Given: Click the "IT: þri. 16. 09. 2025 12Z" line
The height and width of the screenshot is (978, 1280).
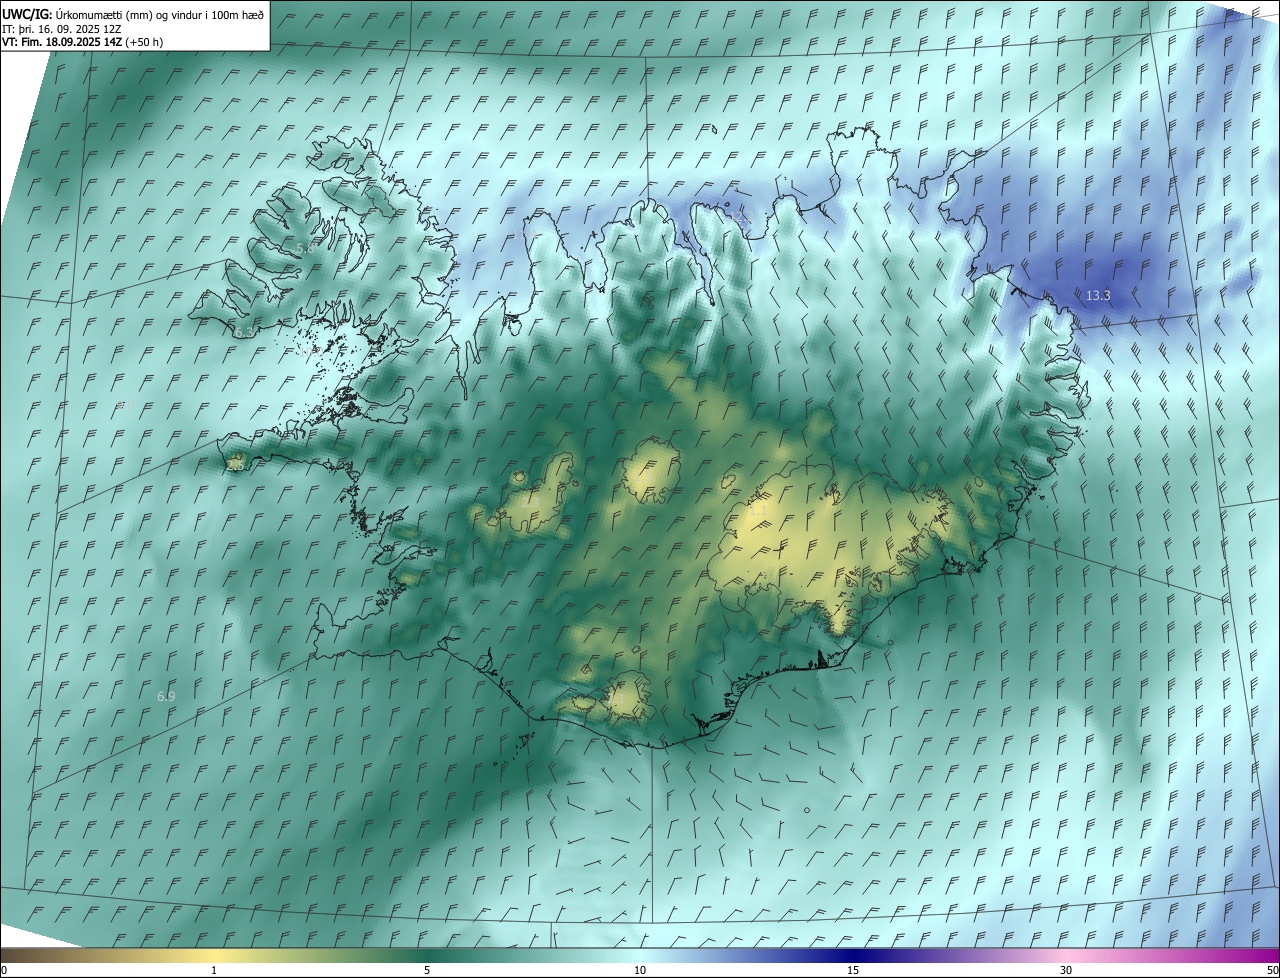Looking at the screenshot, I should point(62,29).
